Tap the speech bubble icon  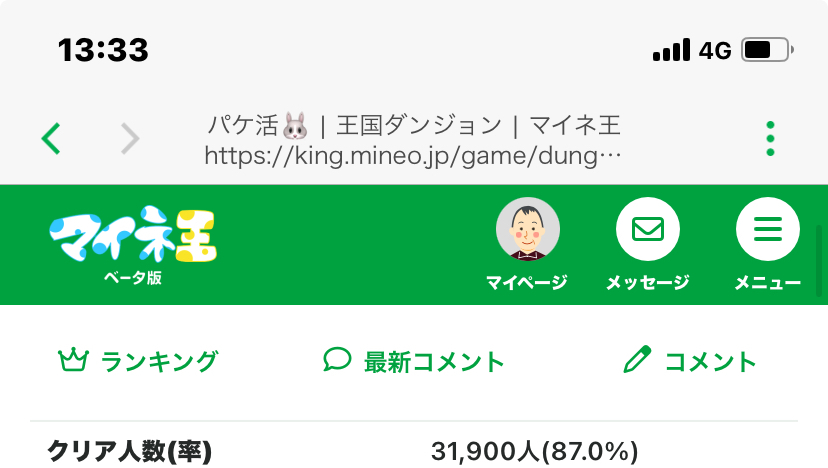[x=337, y=359]
